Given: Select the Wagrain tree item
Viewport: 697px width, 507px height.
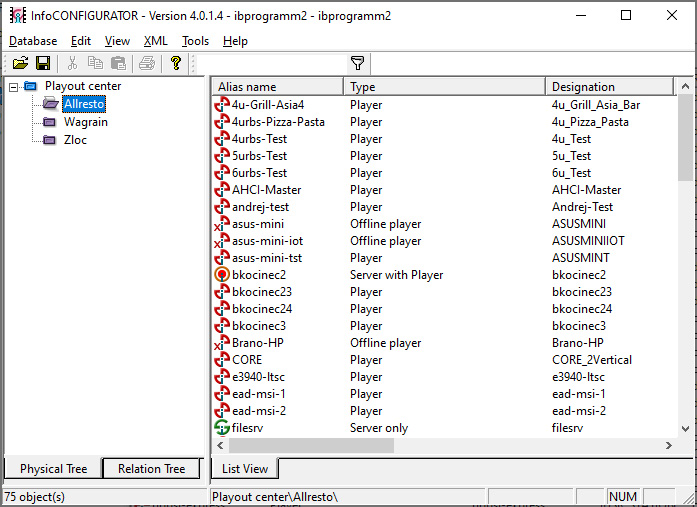Looking at the screenshot, I should click(x=85, y=122).
